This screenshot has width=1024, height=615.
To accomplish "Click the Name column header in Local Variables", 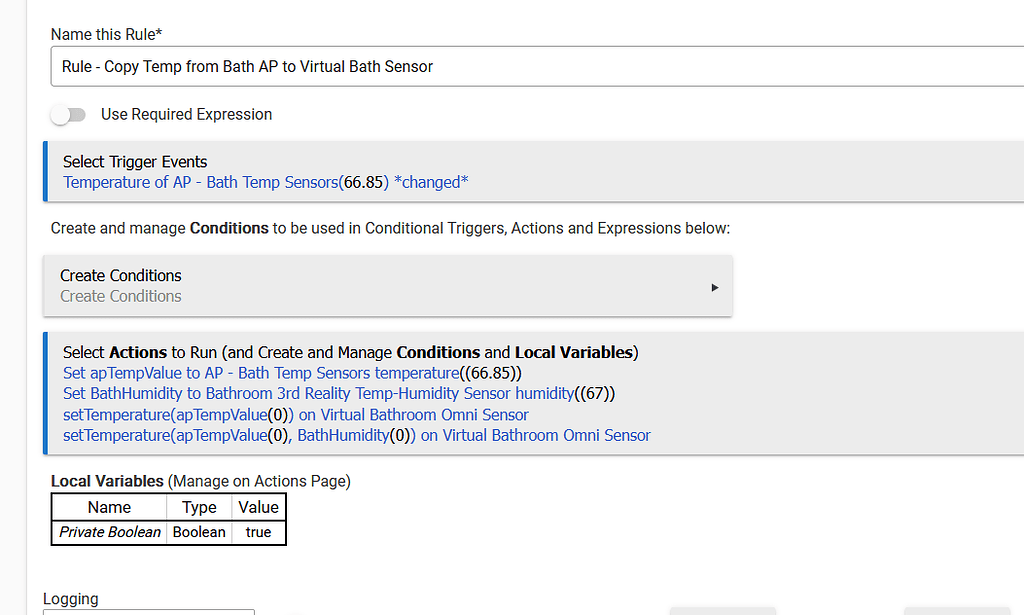I will coord(108,507).
